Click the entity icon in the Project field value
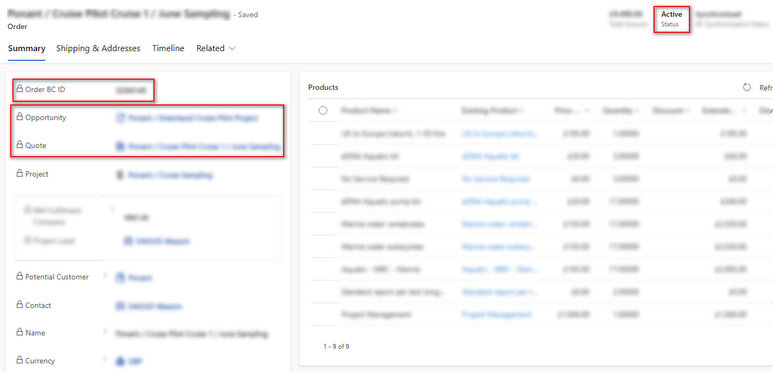Viewport: 773px width, 372px height. [x=120, y=175]
